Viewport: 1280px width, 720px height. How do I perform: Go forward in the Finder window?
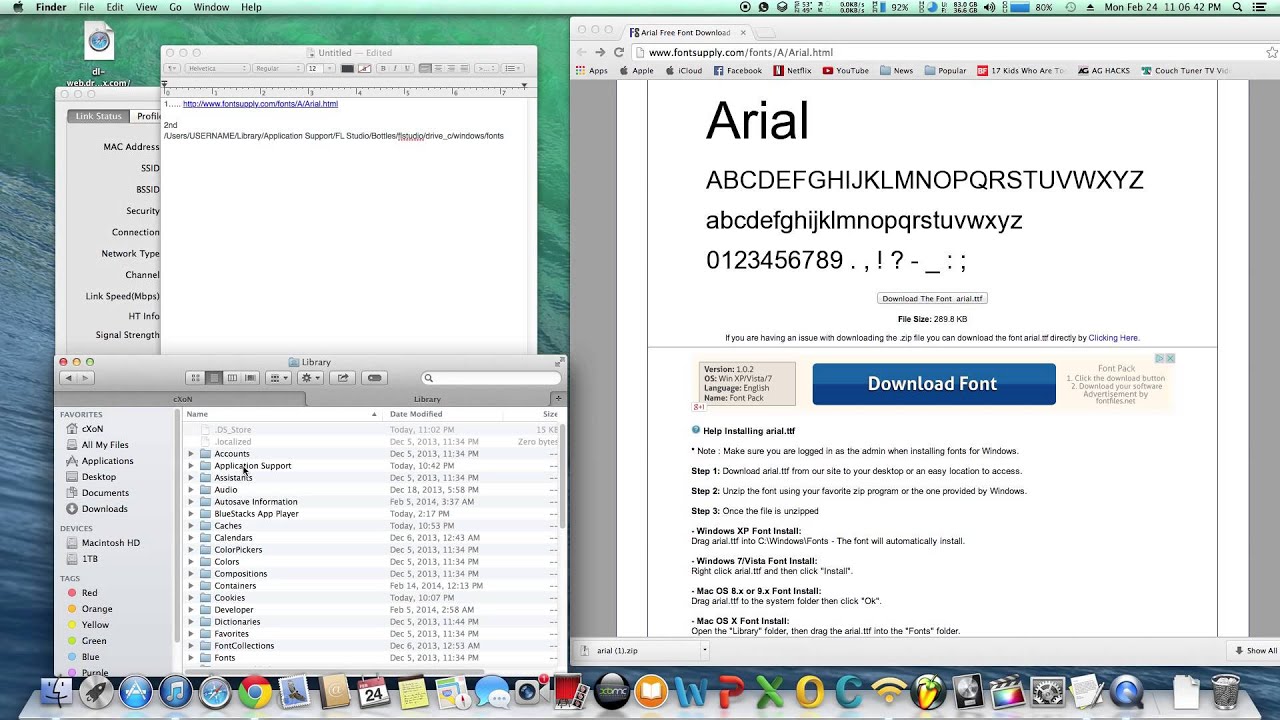[85, 378]
